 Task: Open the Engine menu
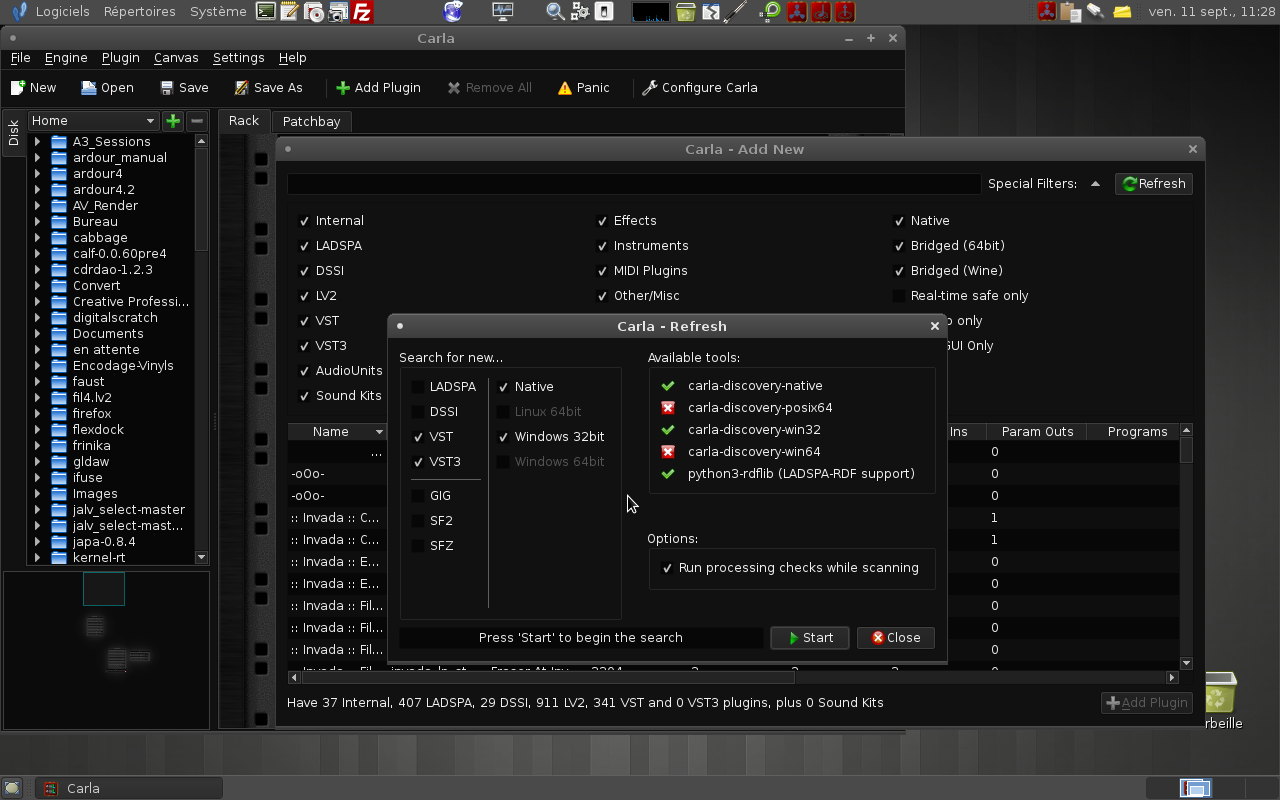[x=66, y=58]
